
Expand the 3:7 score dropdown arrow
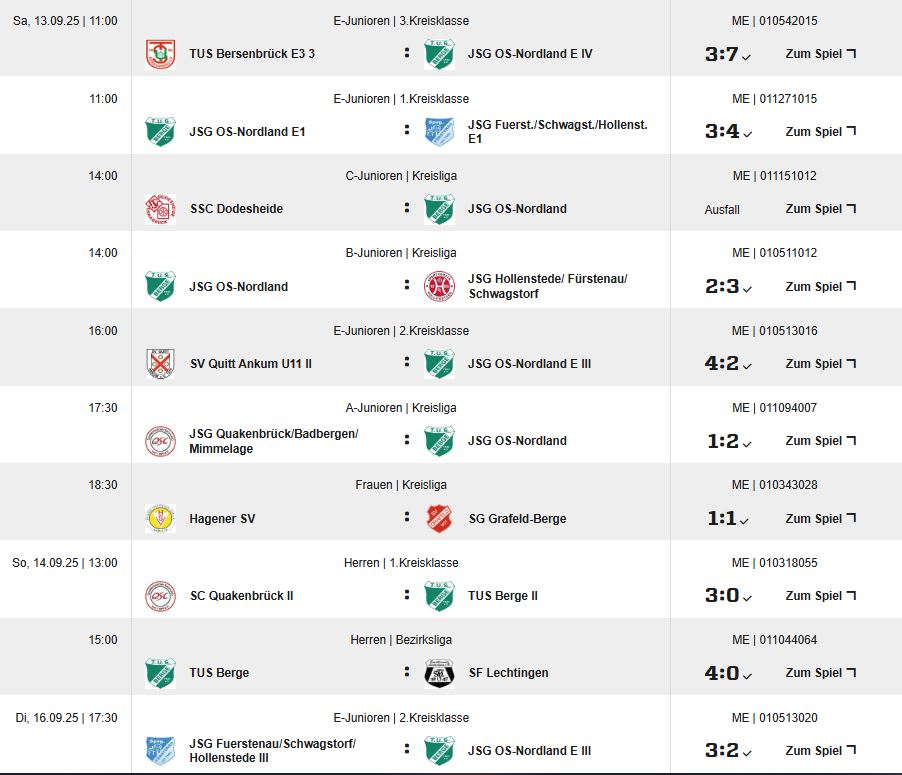(x=746, y=57)
